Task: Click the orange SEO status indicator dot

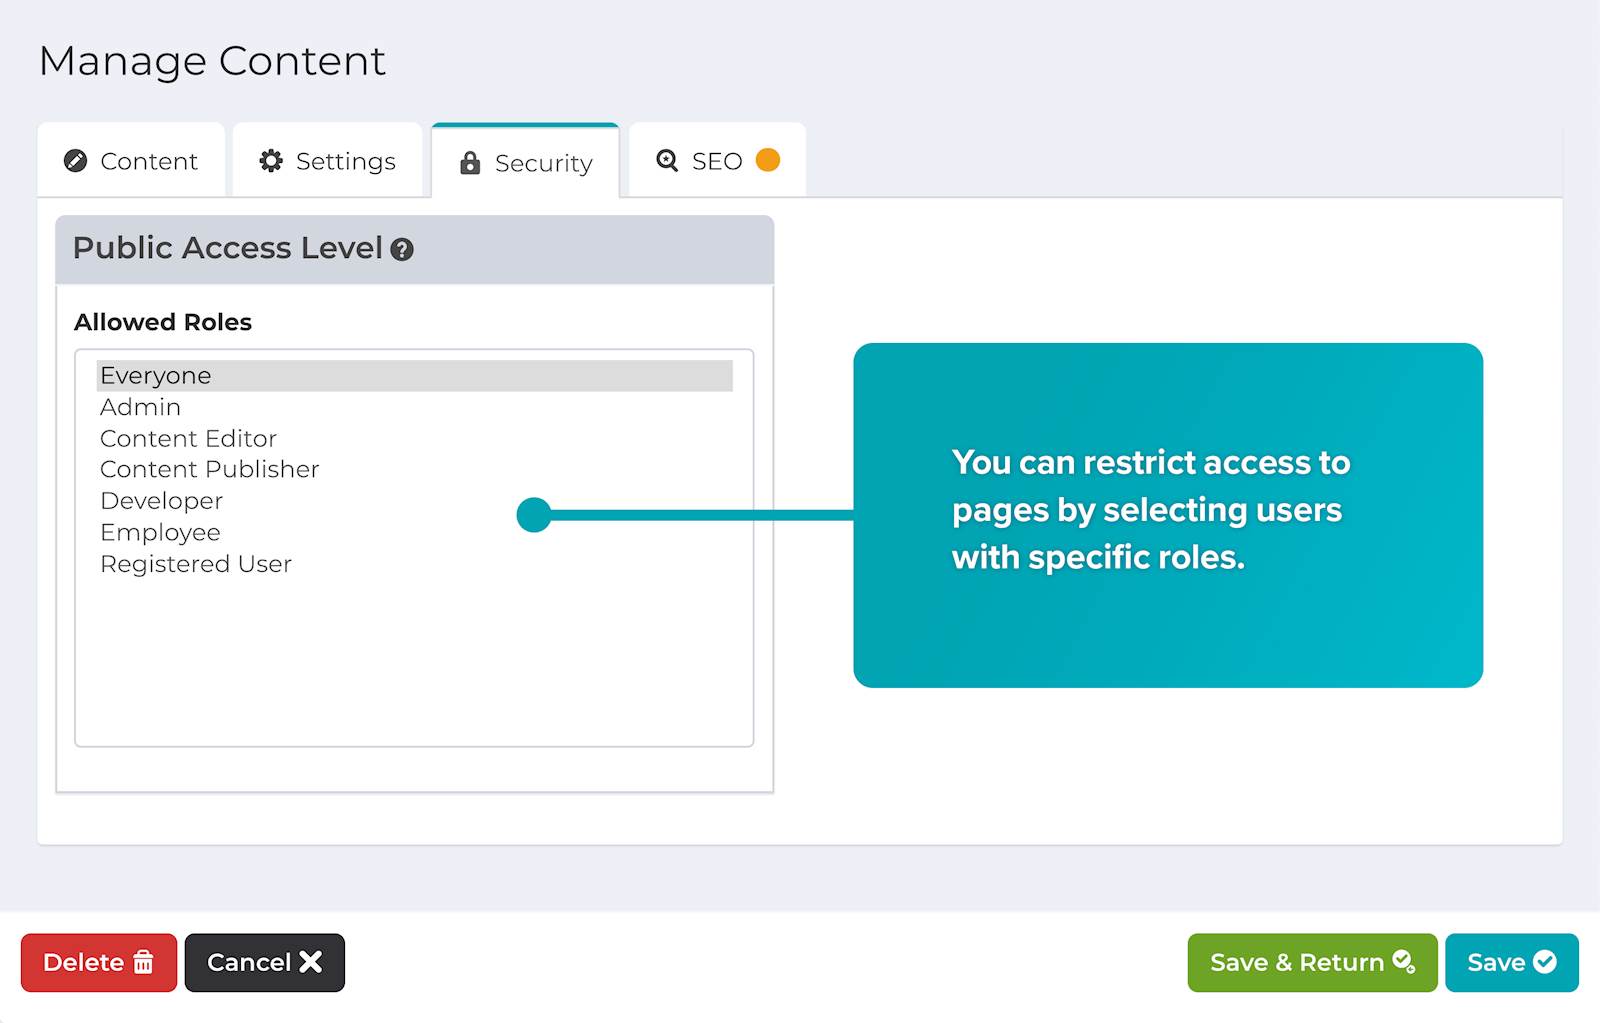Action: pos(768,160)
